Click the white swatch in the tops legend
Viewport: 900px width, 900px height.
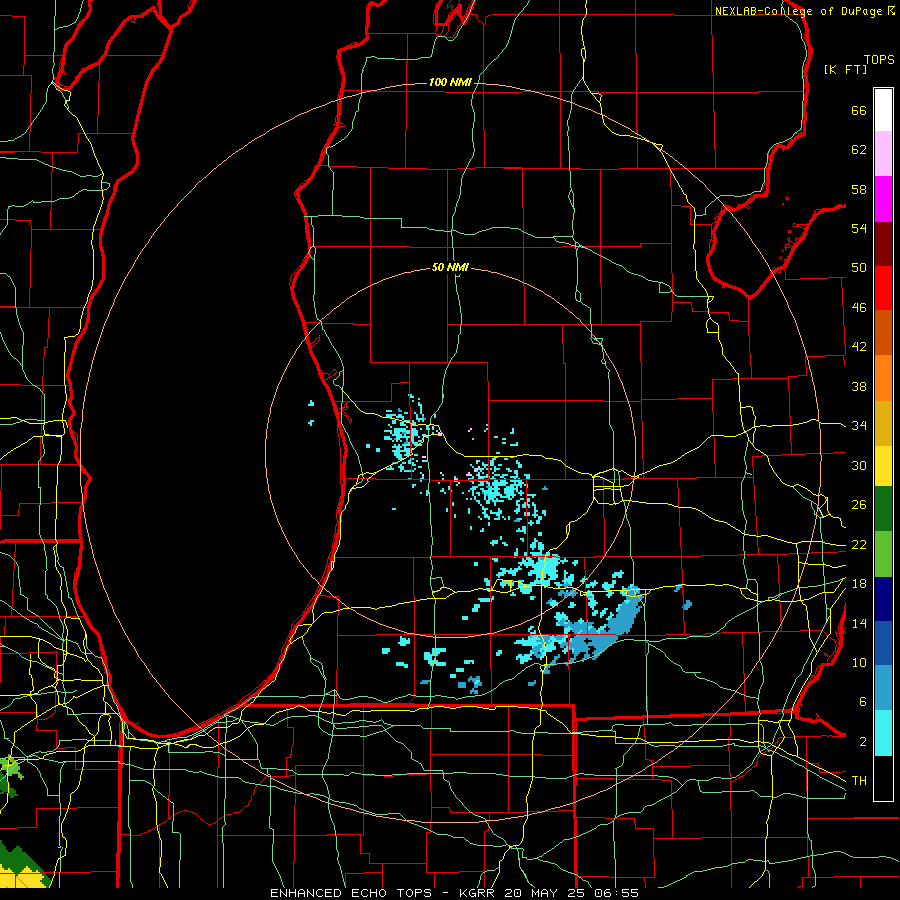click(x=883, y=110)
